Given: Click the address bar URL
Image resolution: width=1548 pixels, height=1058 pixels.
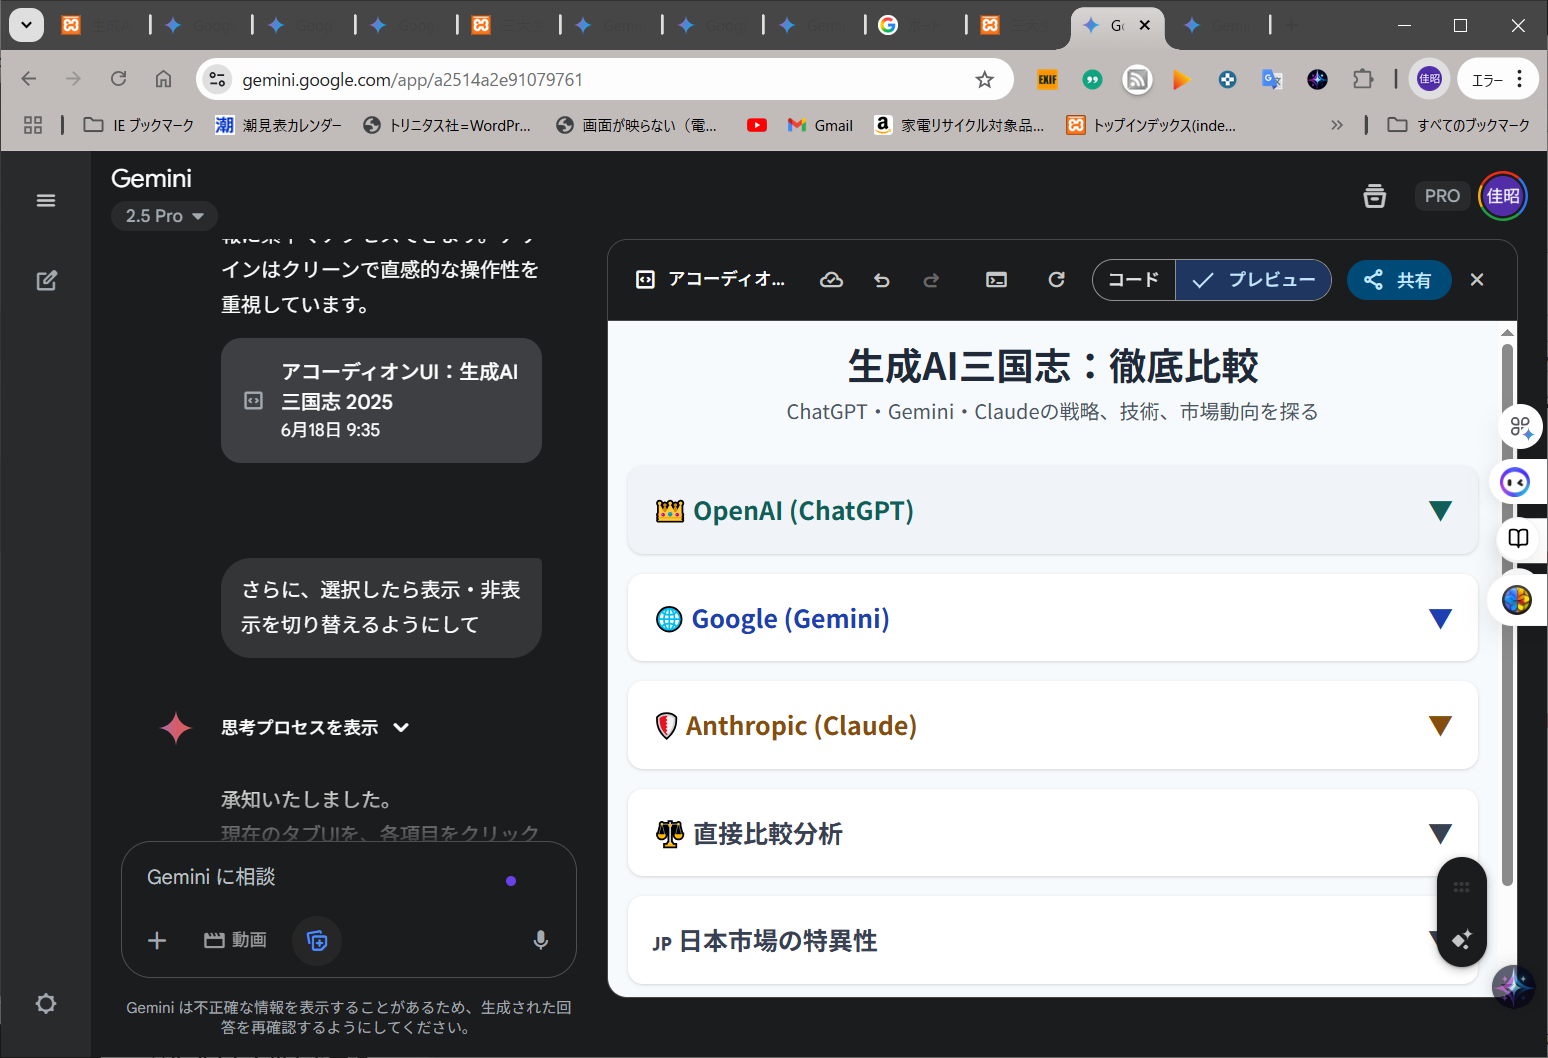Looking at the screenshot, I should pyautogui.click(x=412, y=80).
